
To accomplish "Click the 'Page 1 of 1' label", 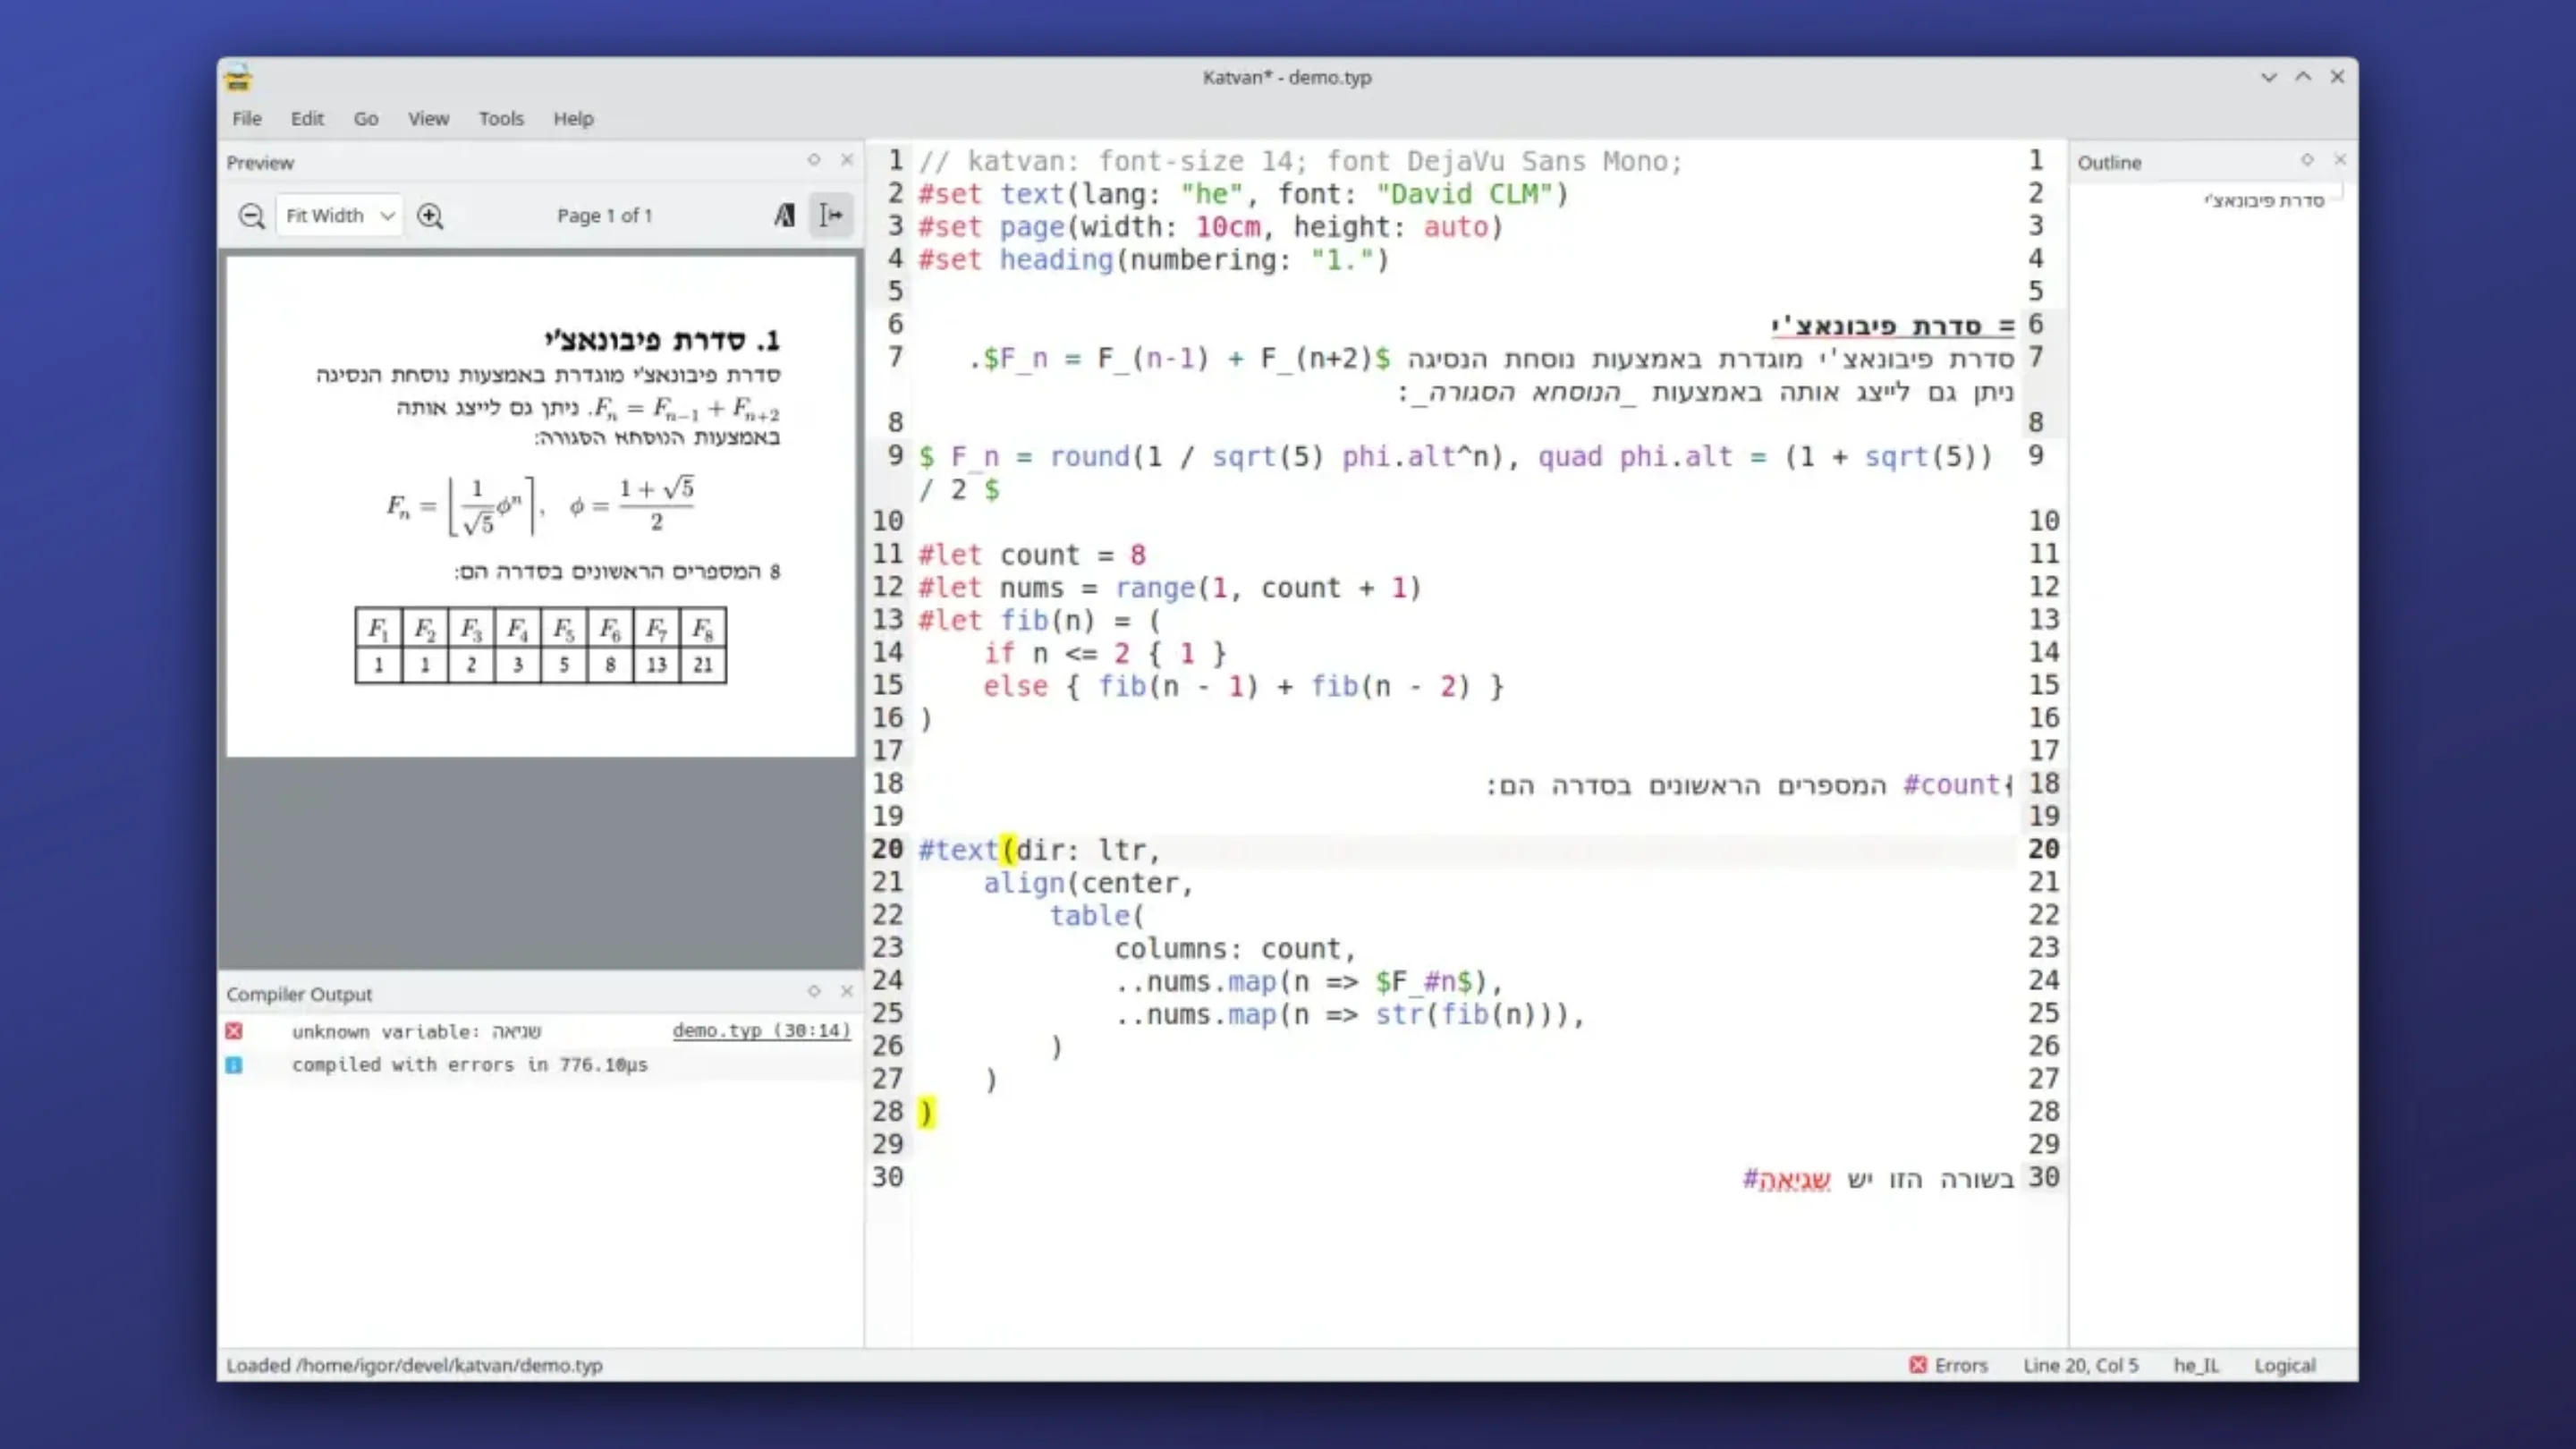I will [604, 215].
